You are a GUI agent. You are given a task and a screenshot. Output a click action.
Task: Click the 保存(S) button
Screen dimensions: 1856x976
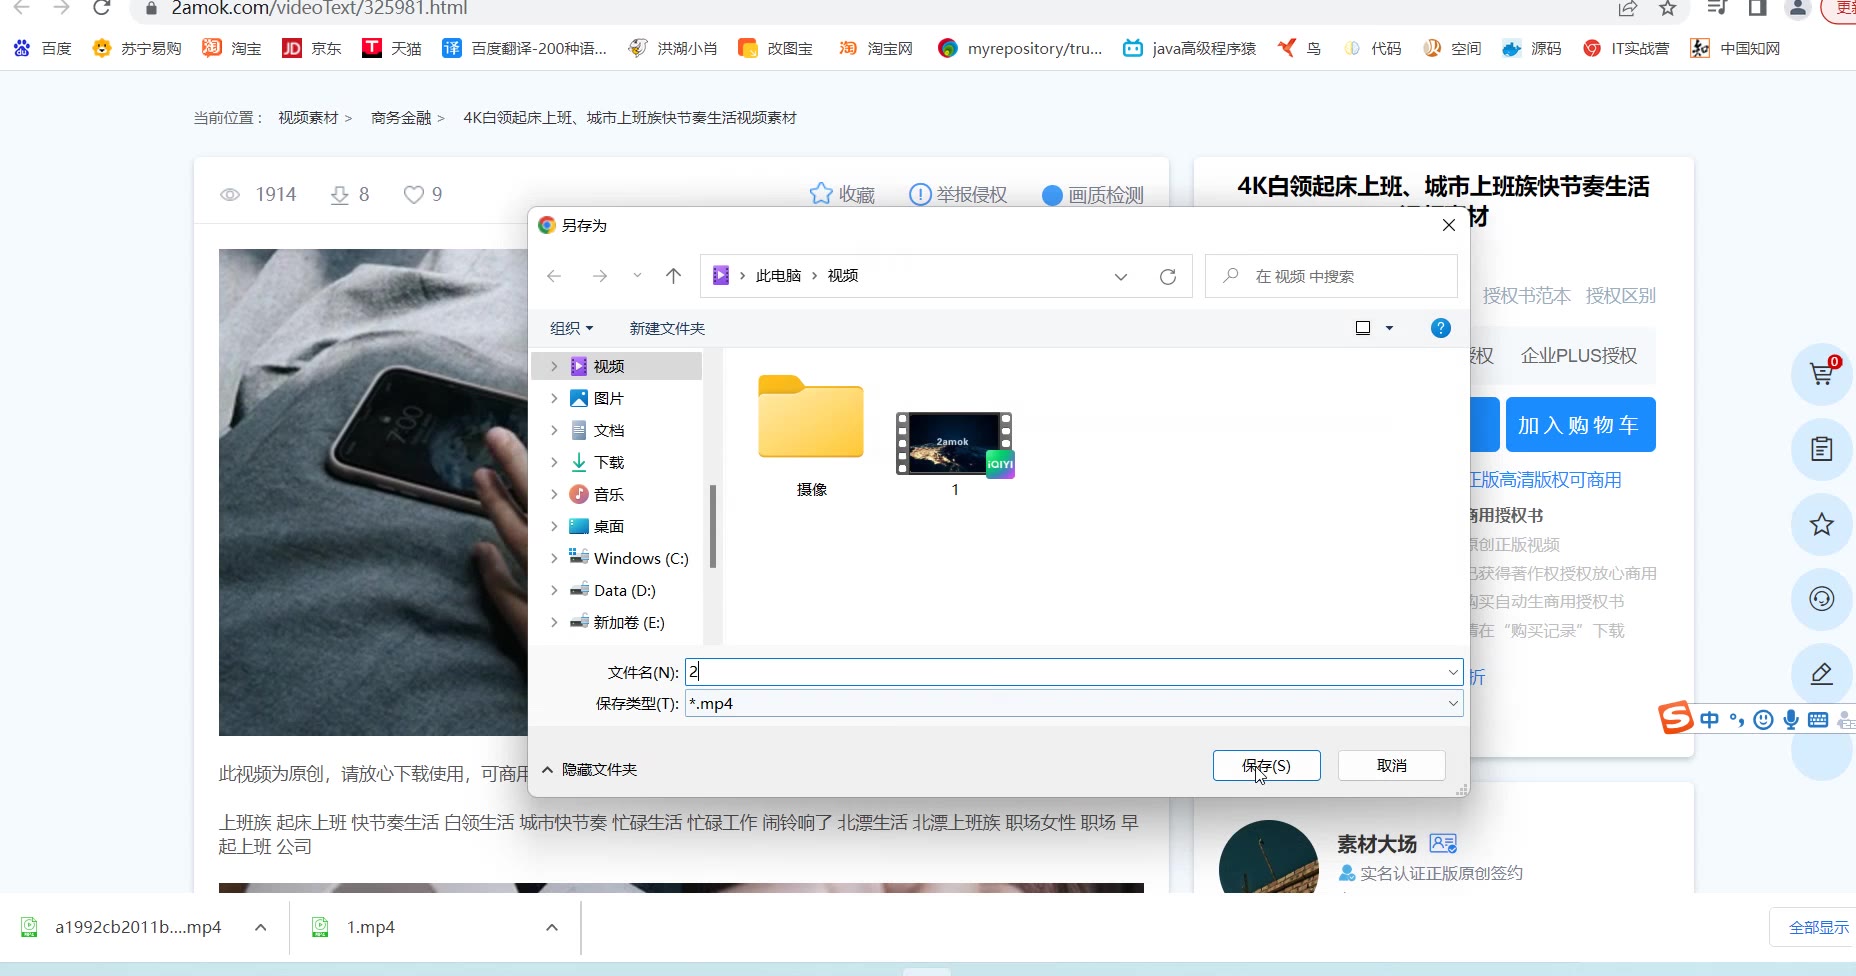[1266, 766]
